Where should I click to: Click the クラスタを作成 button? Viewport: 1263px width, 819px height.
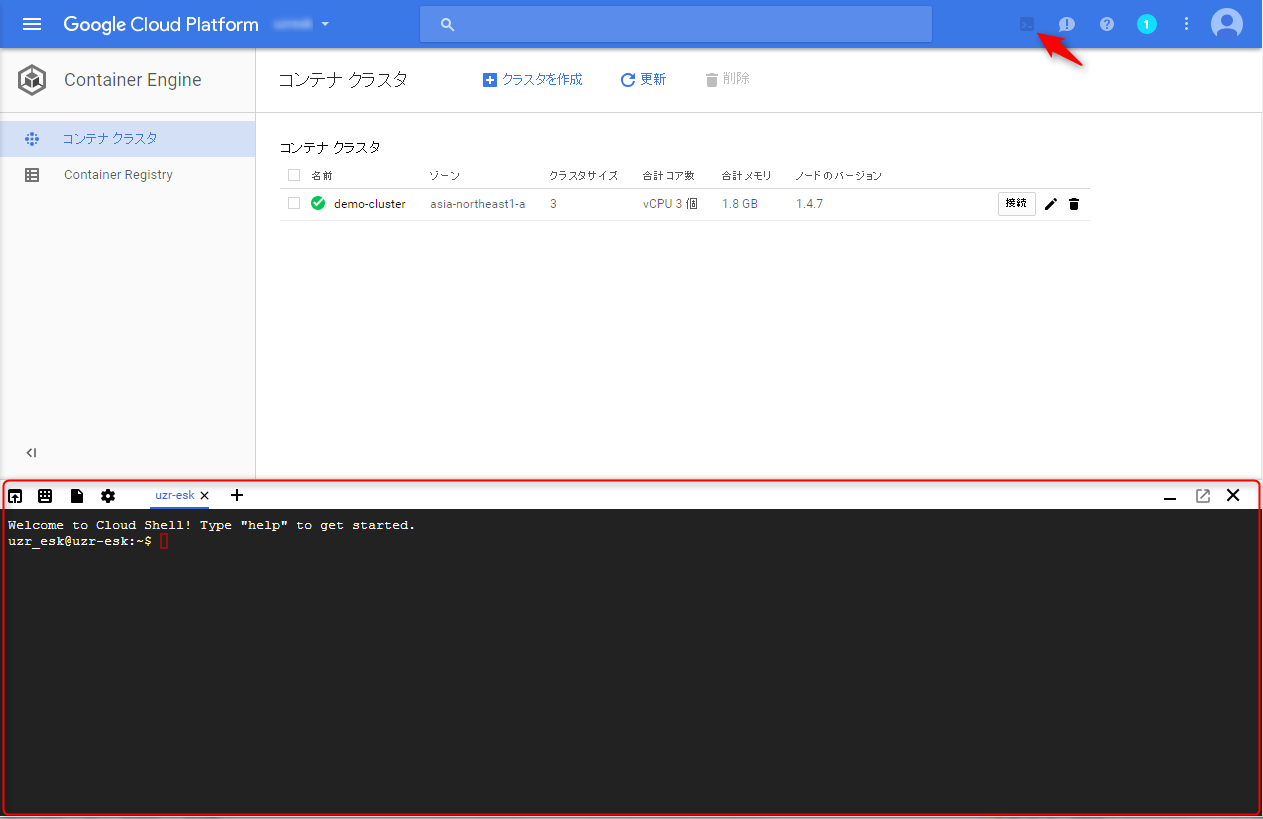pyautogui.click(x=532, y=79)
